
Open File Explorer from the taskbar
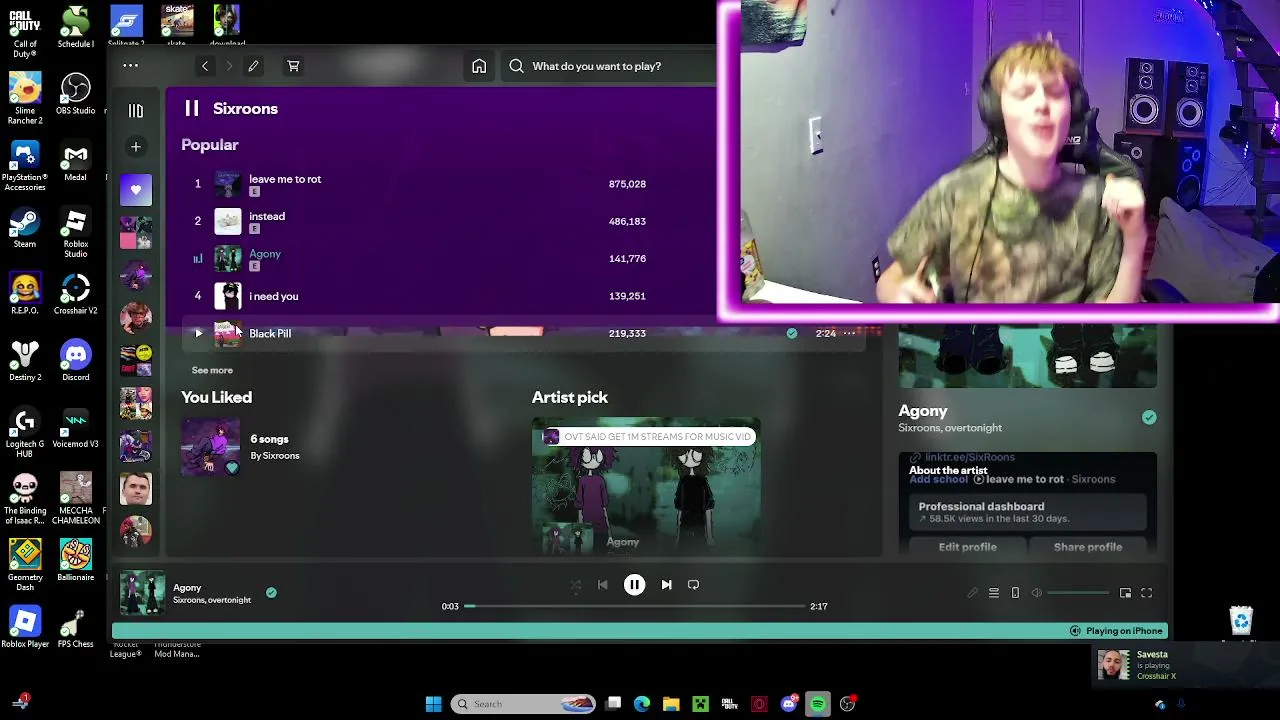click(x=671, y=704)
